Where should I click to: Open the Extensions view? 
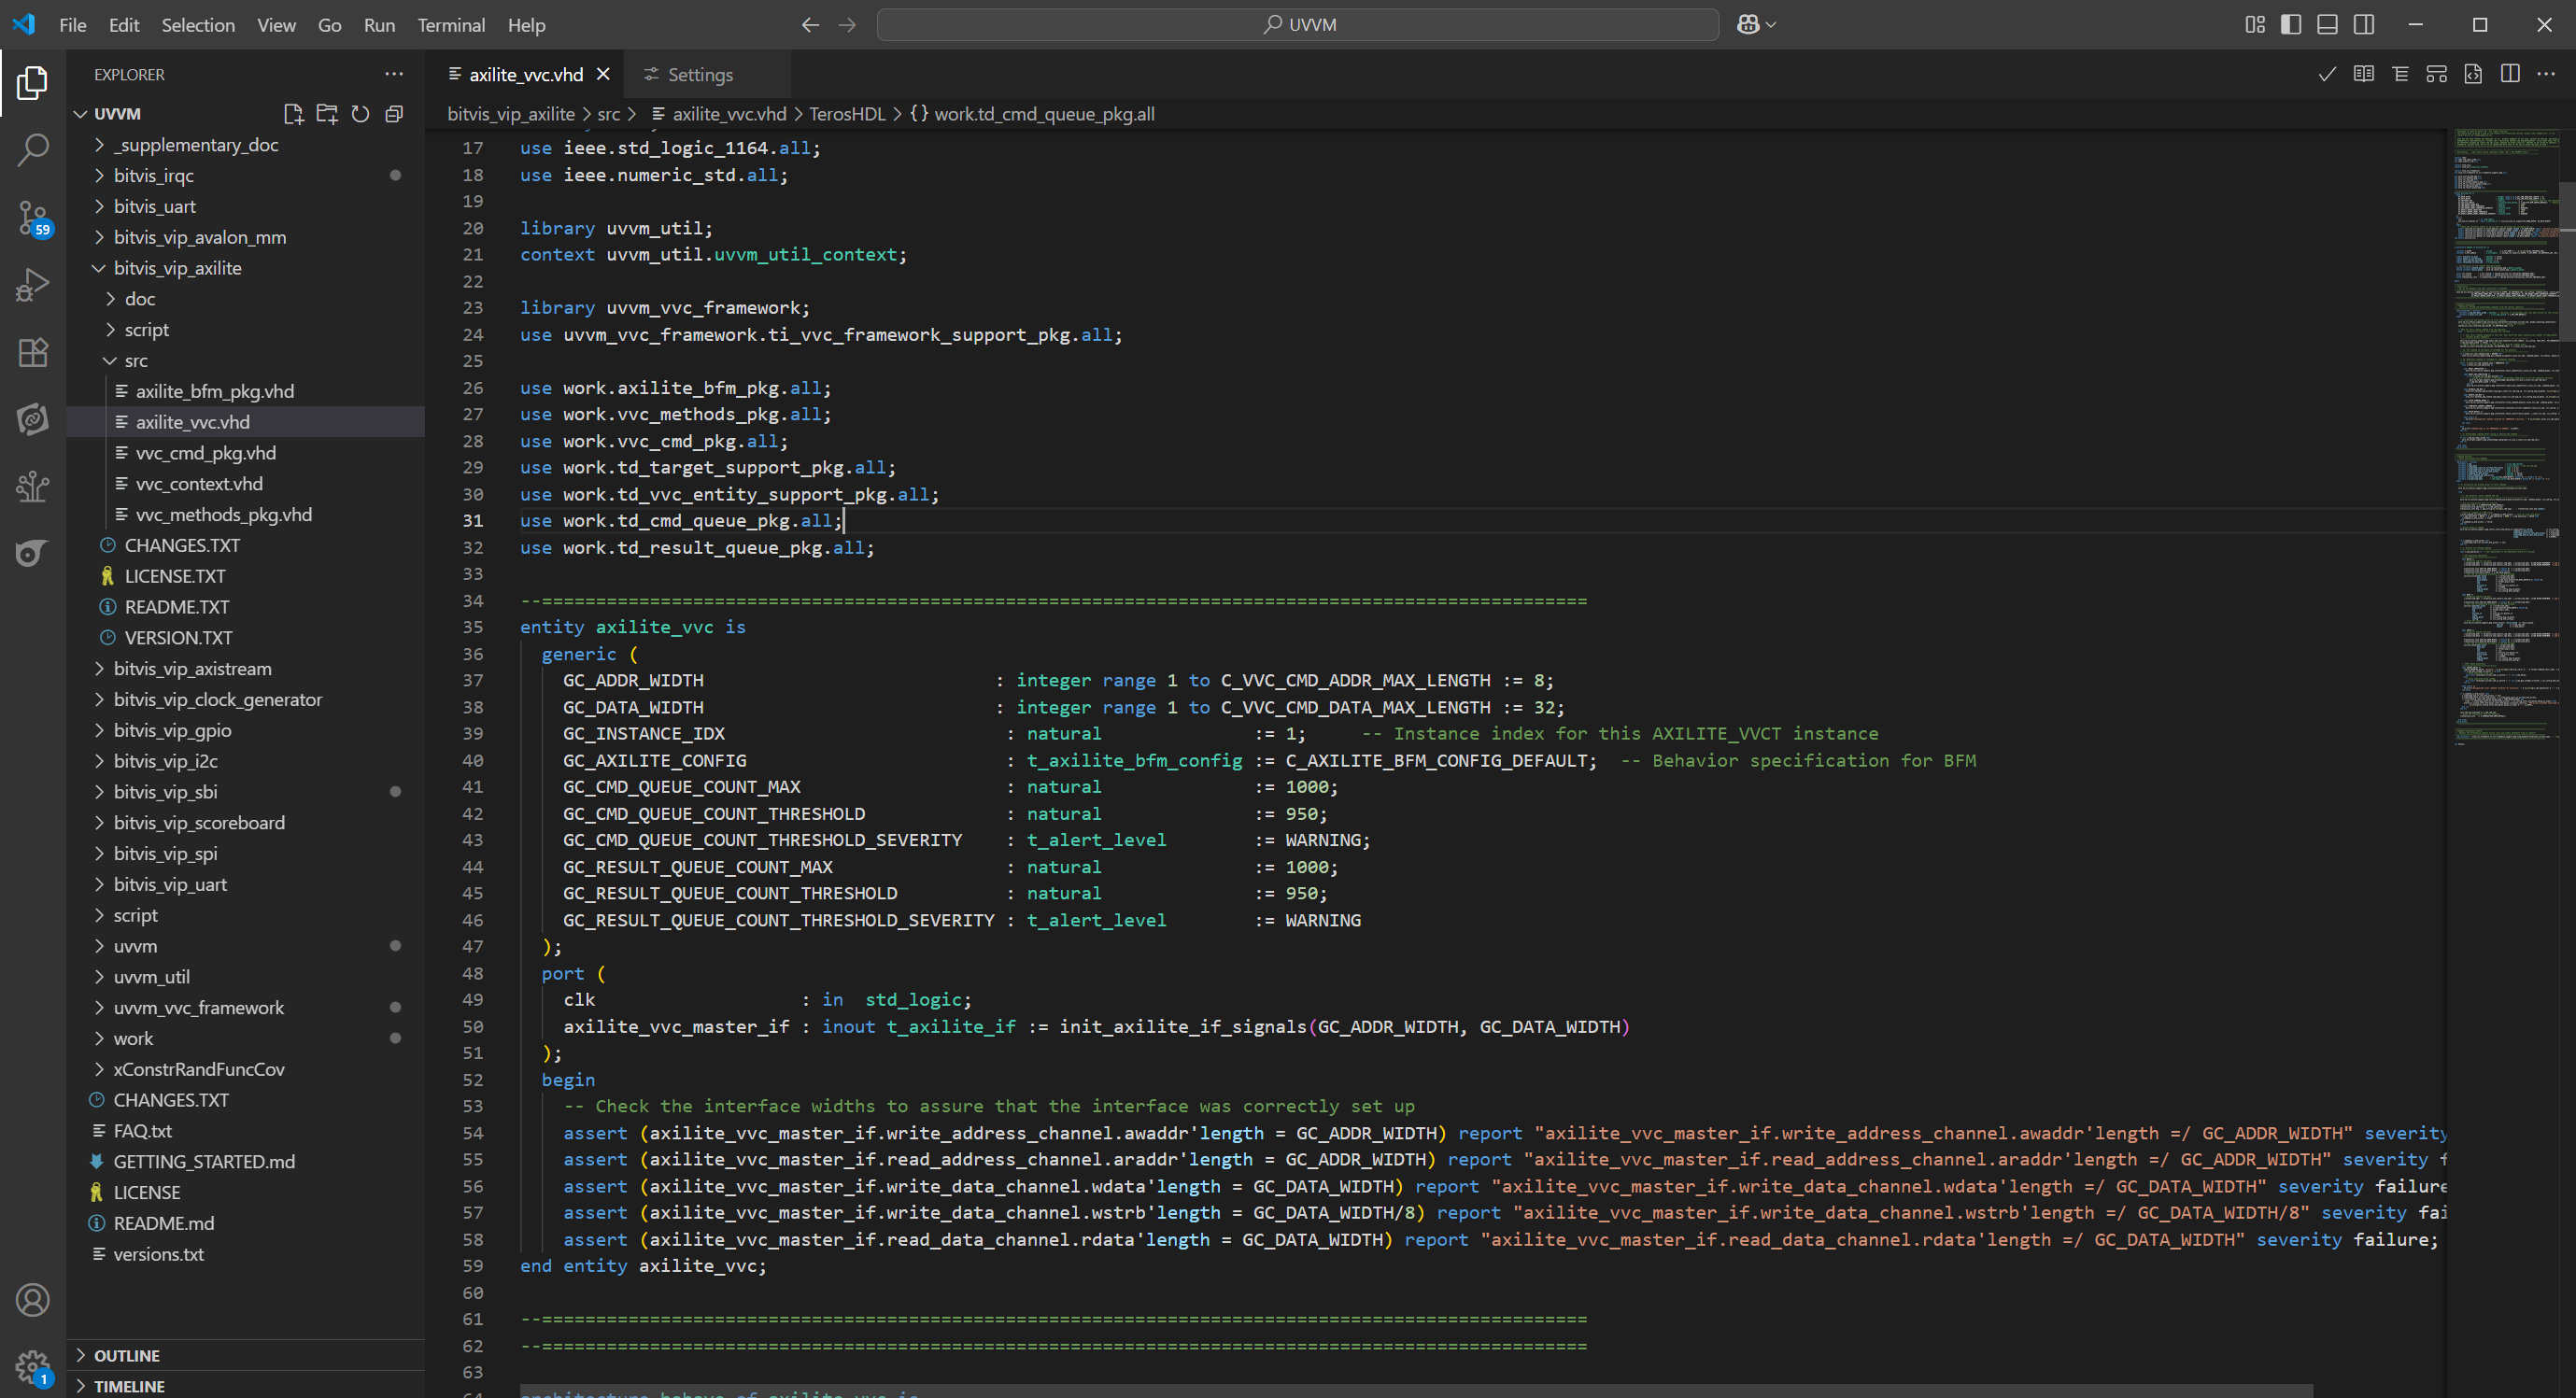pyautogui.click(x=32, y=352)
